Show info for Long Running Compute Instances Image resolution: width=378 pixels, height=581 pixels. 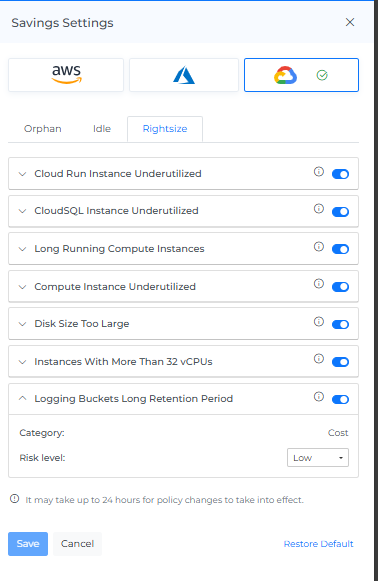click(x=319, y=246)
